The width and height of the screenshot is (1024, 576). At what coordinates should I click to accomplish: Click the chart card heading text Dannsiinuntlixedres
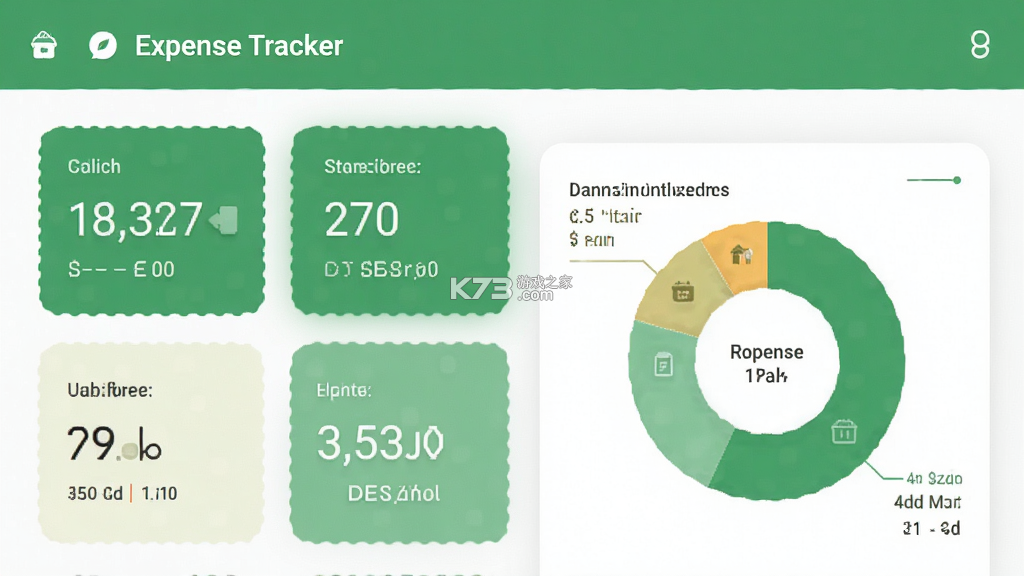click(x=649, y=190)
